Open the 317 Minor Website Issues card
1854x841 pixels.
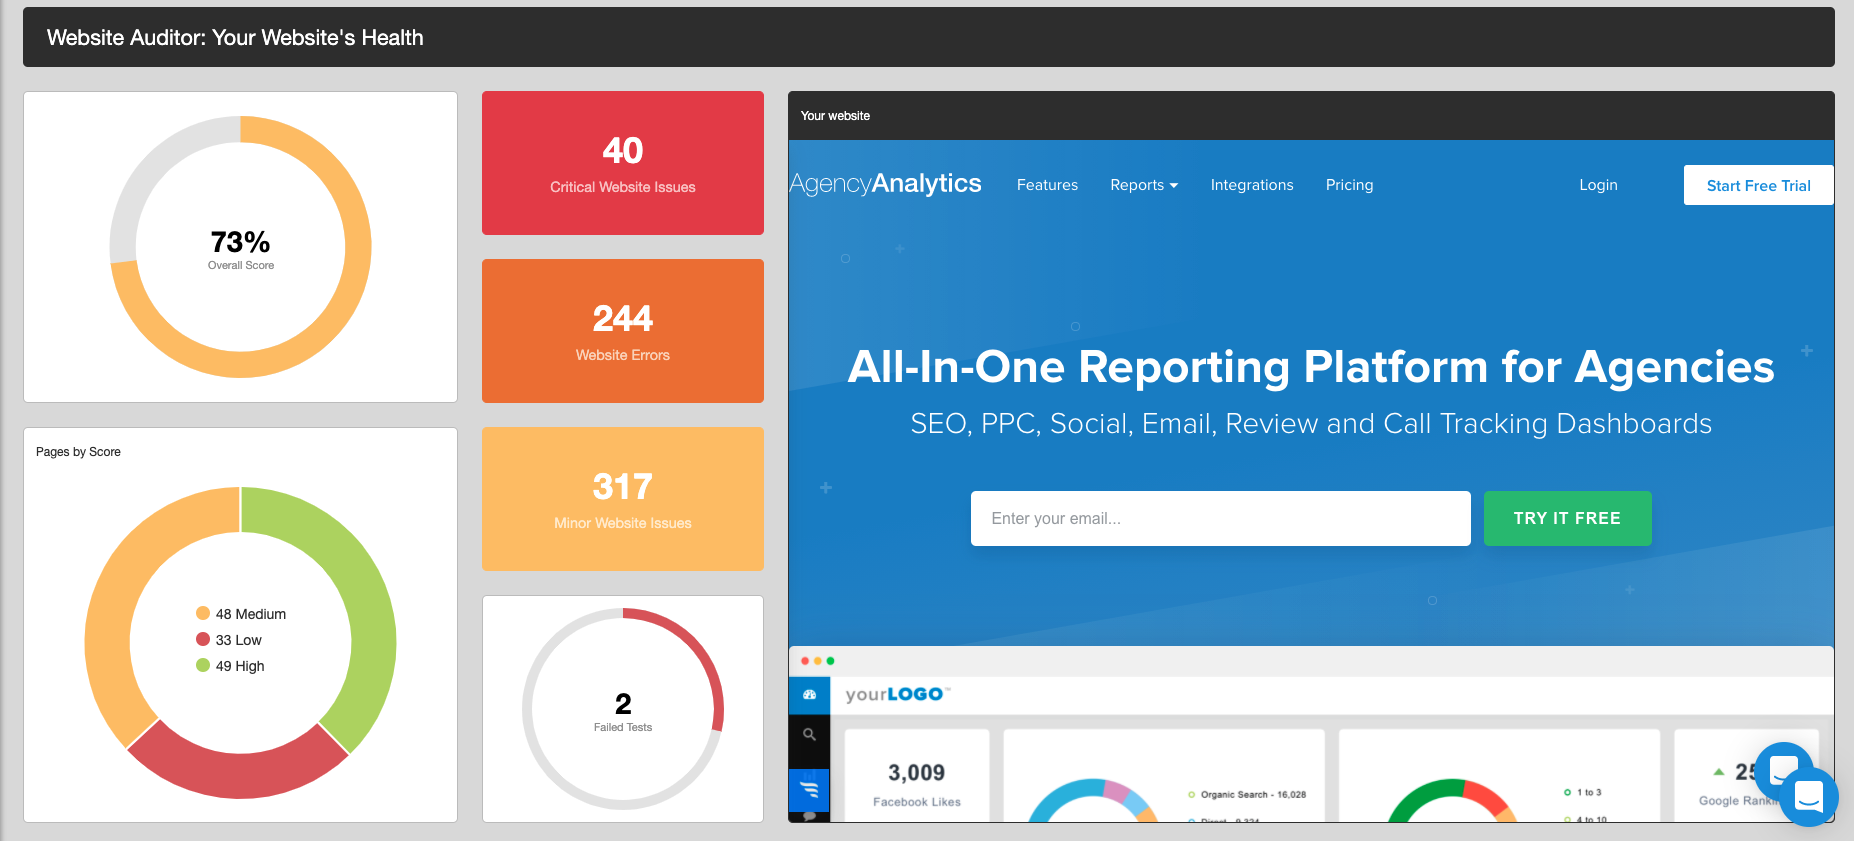[623, 499]
